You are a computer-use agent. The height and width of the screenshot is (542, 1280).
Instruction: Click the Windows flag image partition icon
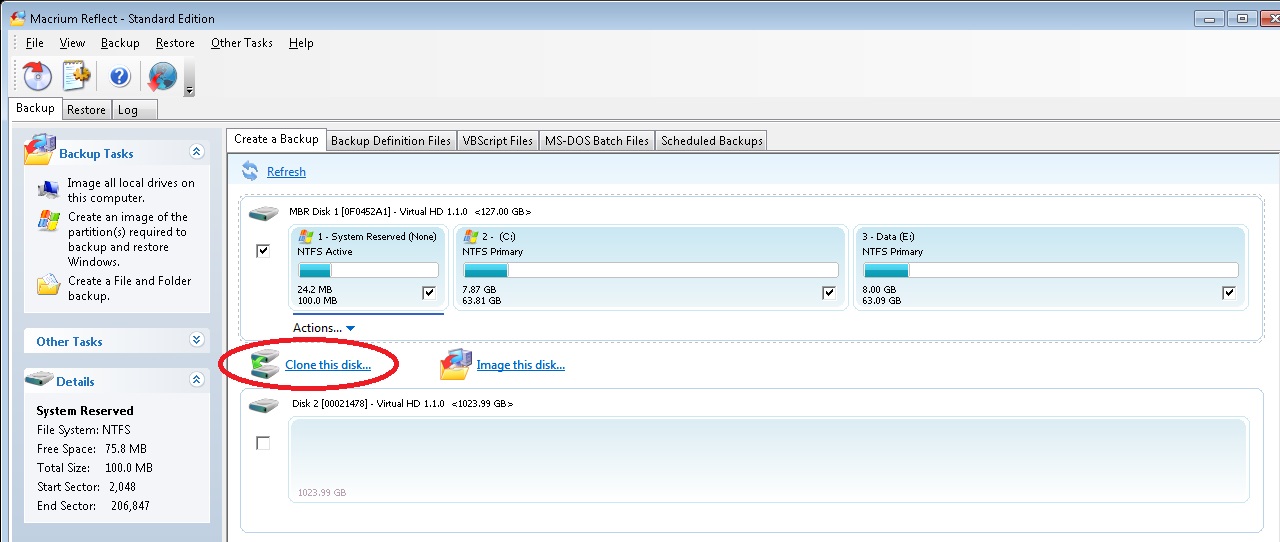[x=48, y=220]
